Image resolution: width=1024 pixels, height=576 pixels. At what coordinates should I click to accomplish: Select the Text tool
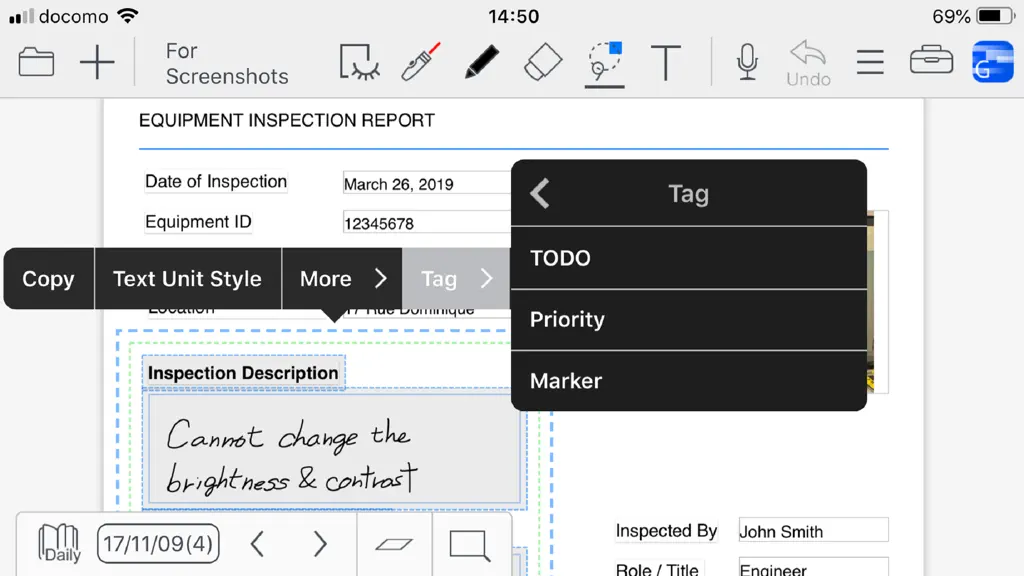[x=665, y=63]
